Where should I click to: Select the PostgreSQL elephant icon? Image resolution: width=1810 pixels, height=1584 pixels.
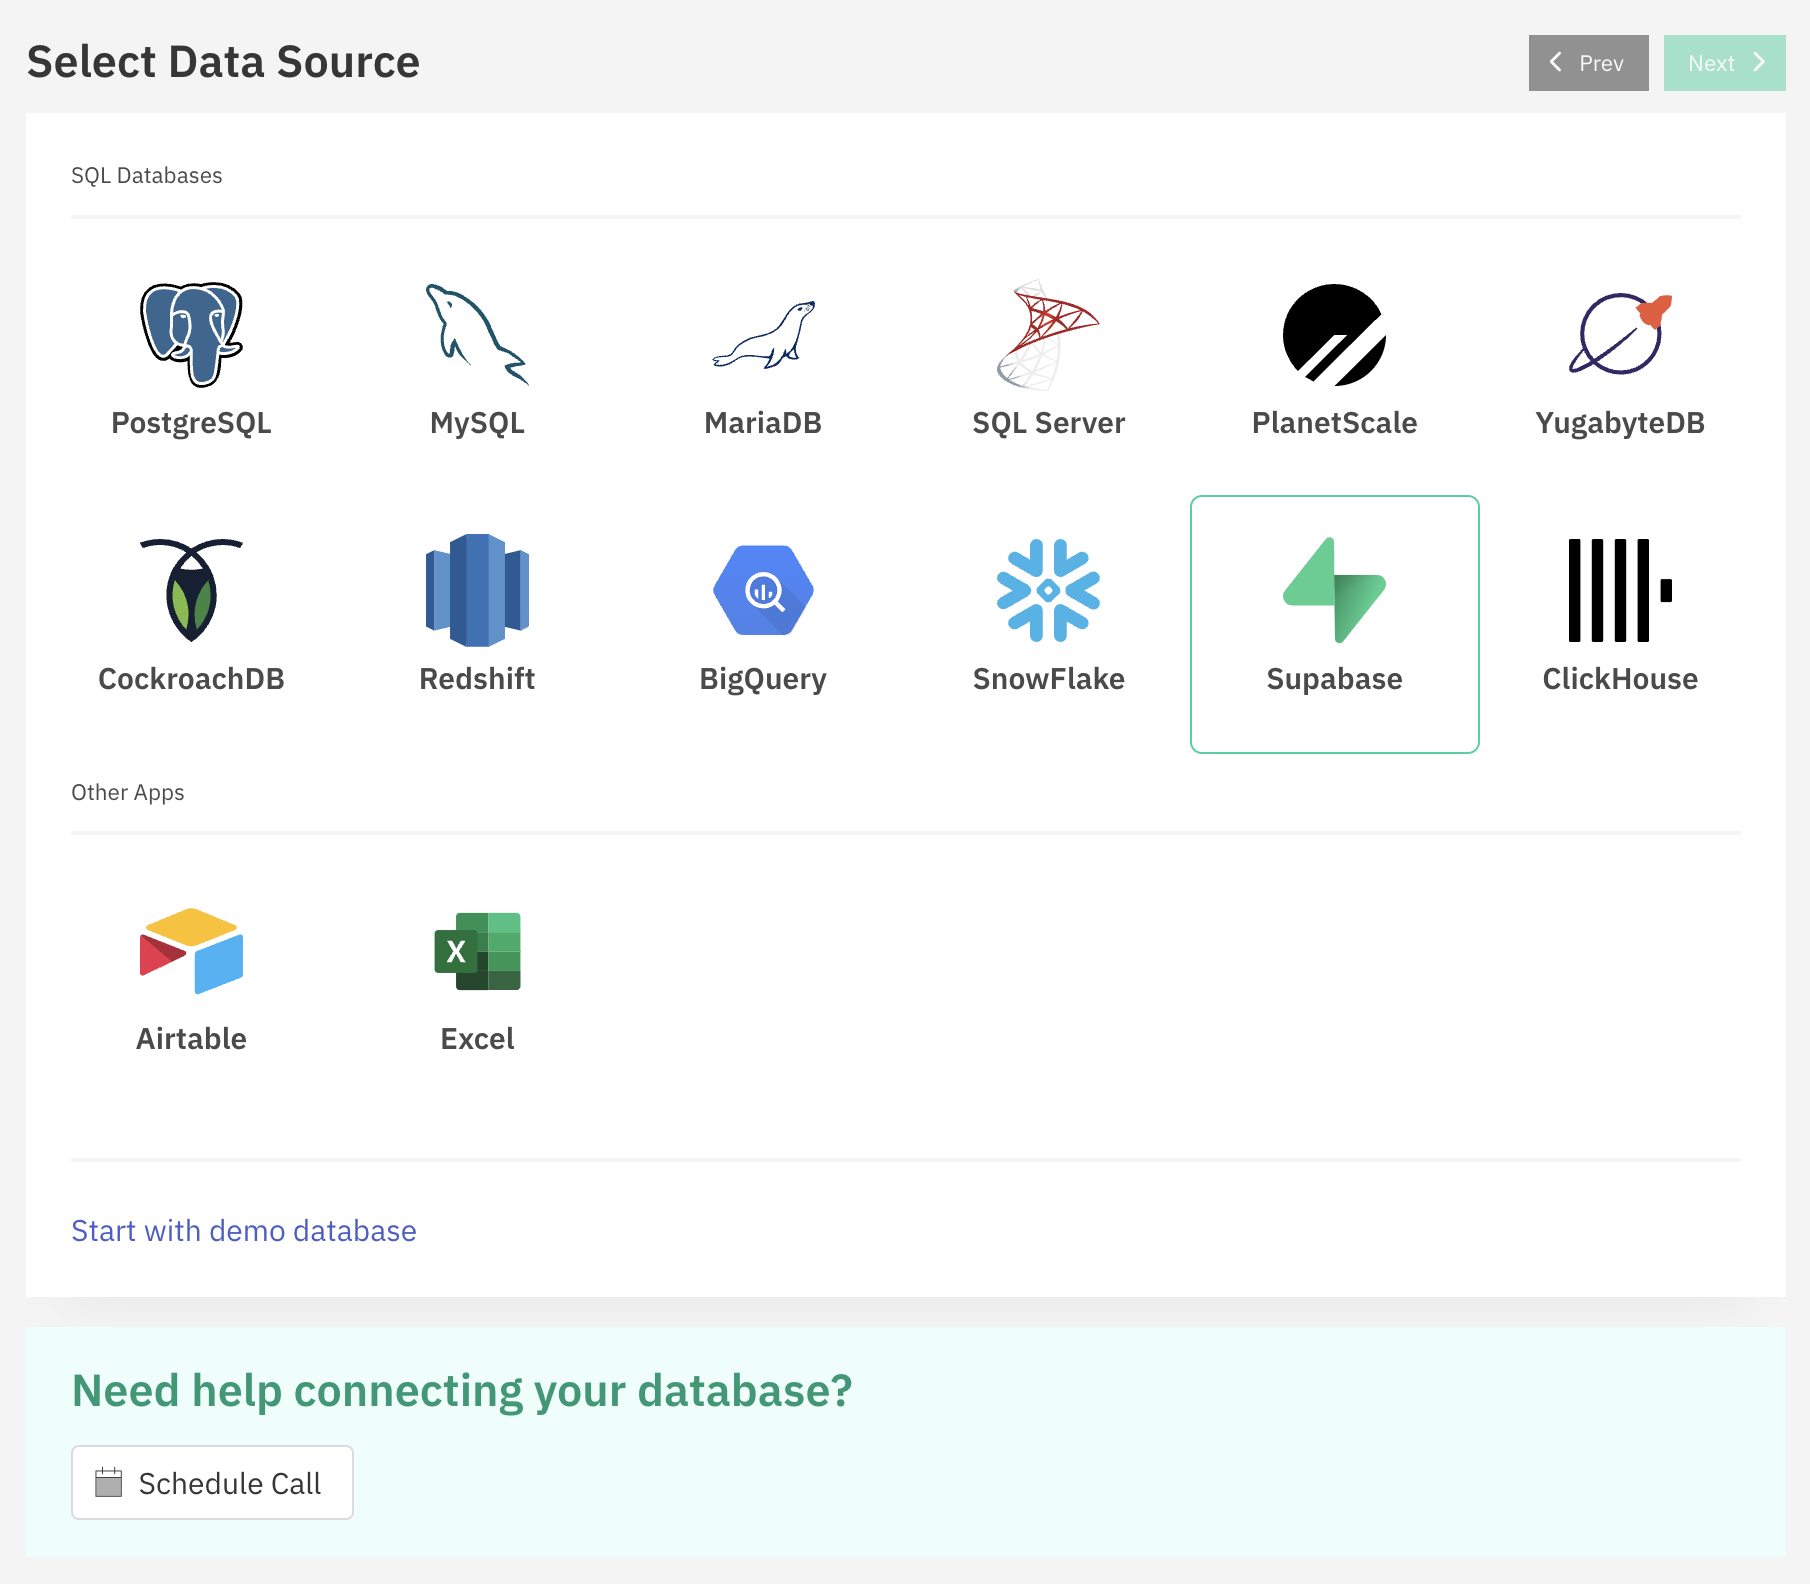[x=191, y=334]
